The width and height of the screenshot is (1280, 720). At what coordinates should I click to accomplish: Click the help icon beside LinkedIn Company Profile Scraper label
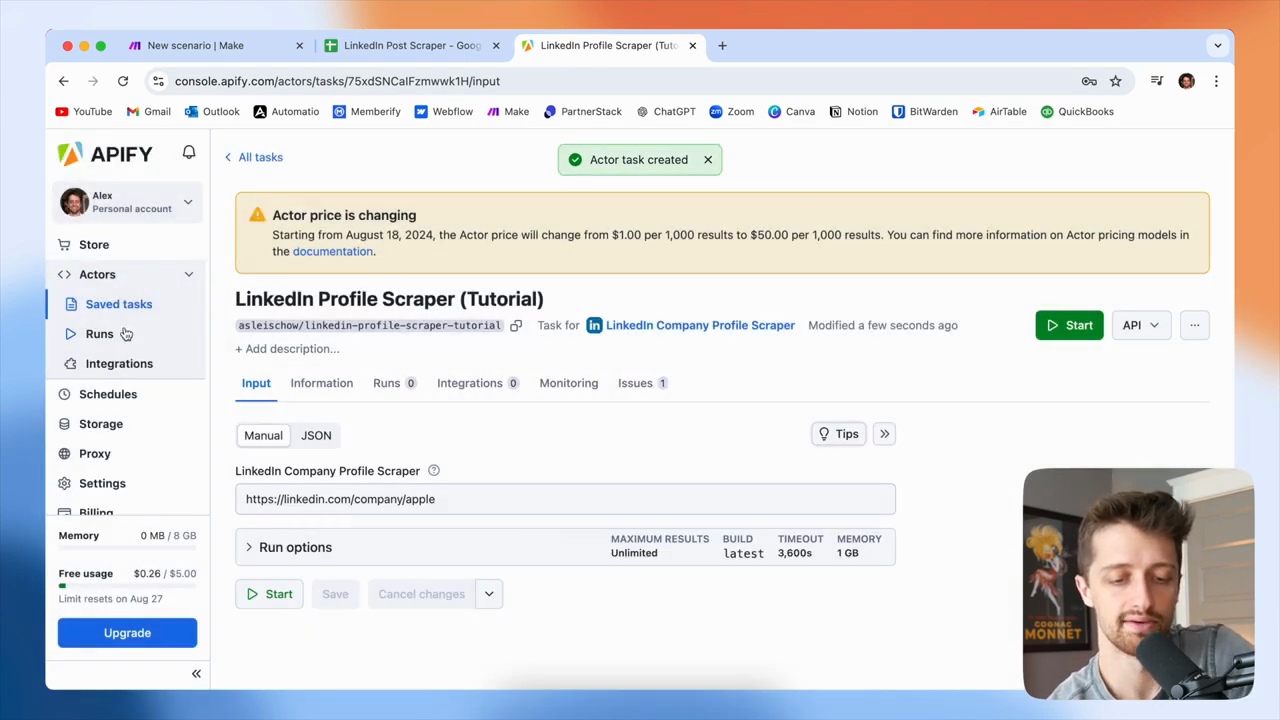coord(434,471)
